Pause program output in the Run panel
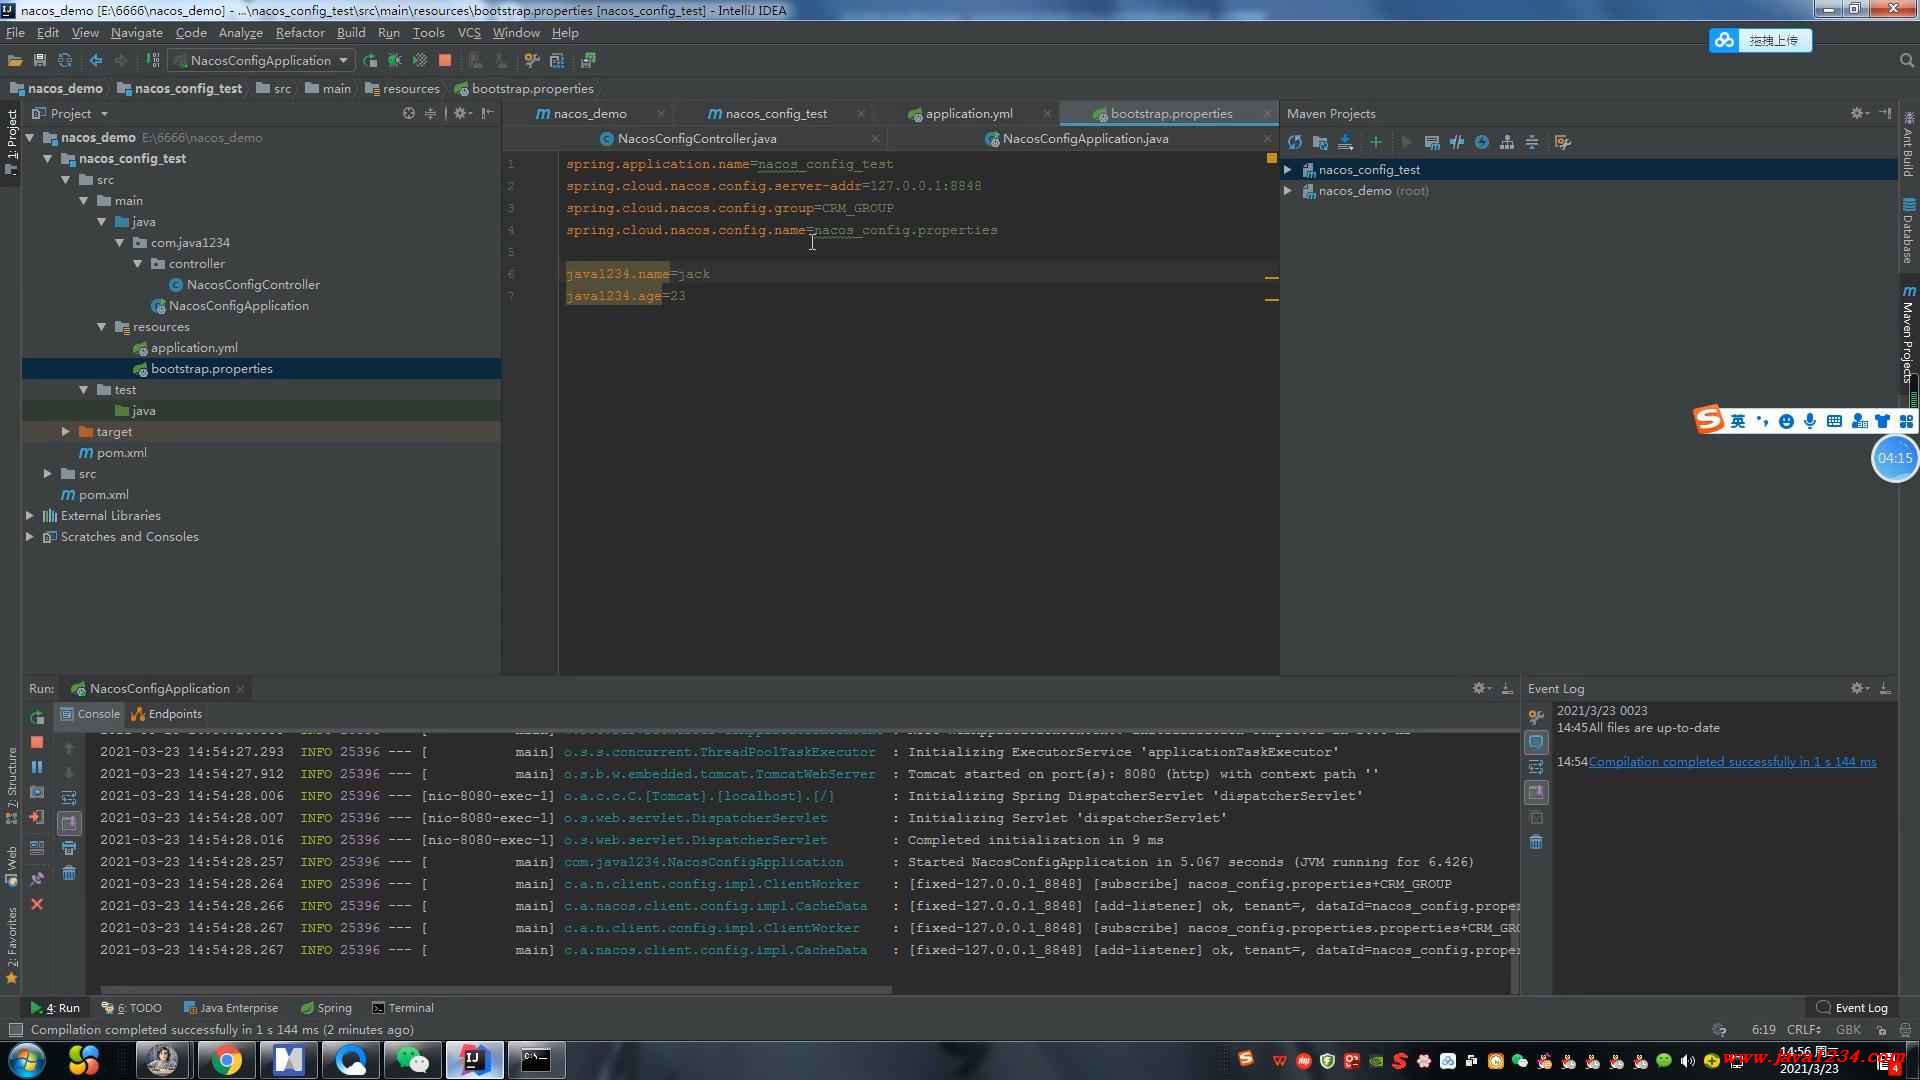The image size is (1920, 1080). click(x=37, y=767)
